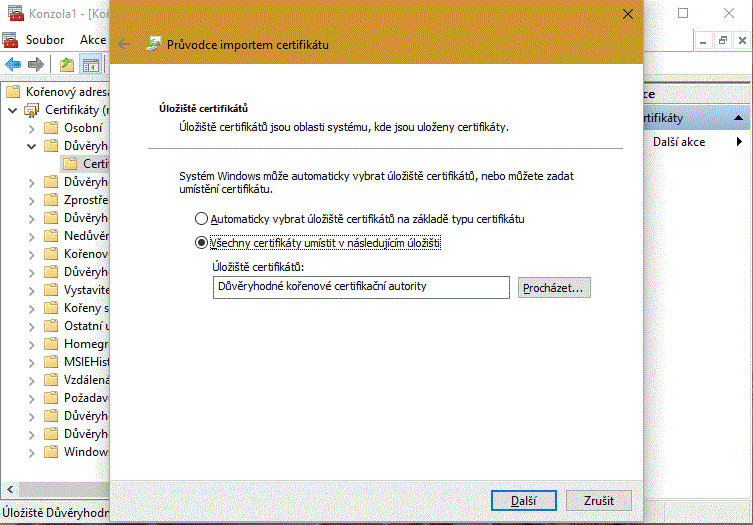The image size is (753, 525).
Task: Click the wizard's back arrow in header
Action: [124, 44]
